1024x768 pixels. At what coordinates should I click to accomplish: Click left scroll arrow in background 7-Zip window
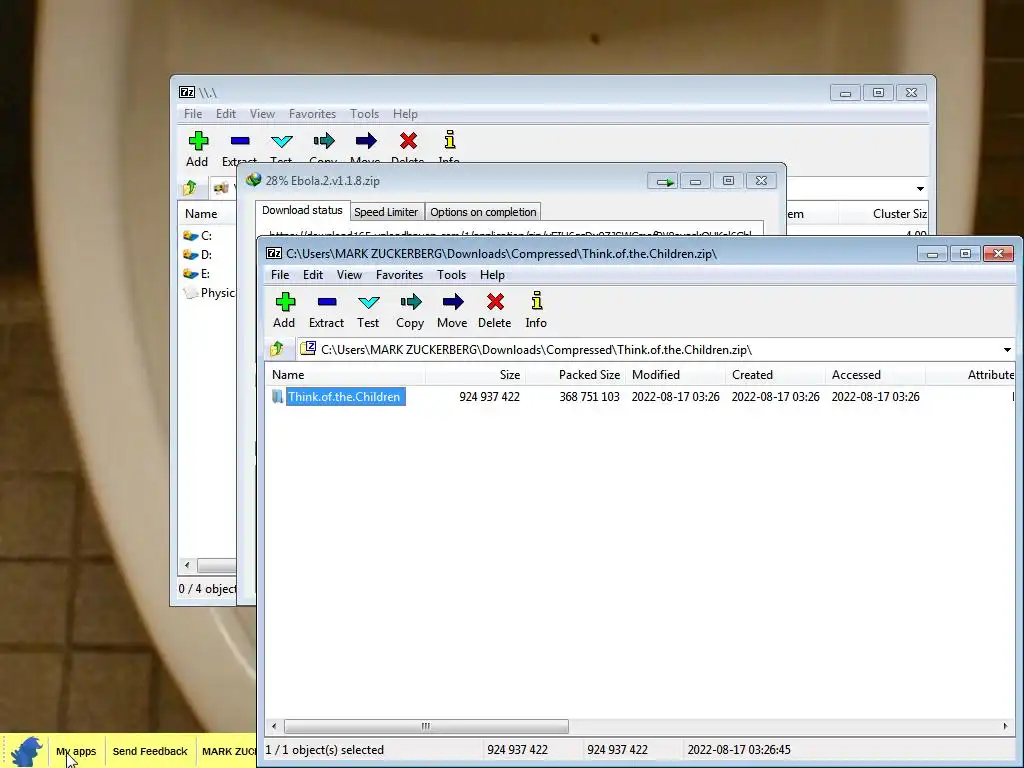point(187,566)
